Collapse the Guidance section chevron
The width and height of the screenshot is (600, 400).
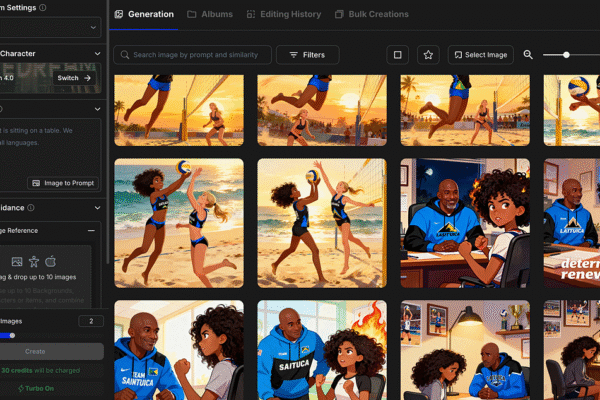click(x=96, y=208)
